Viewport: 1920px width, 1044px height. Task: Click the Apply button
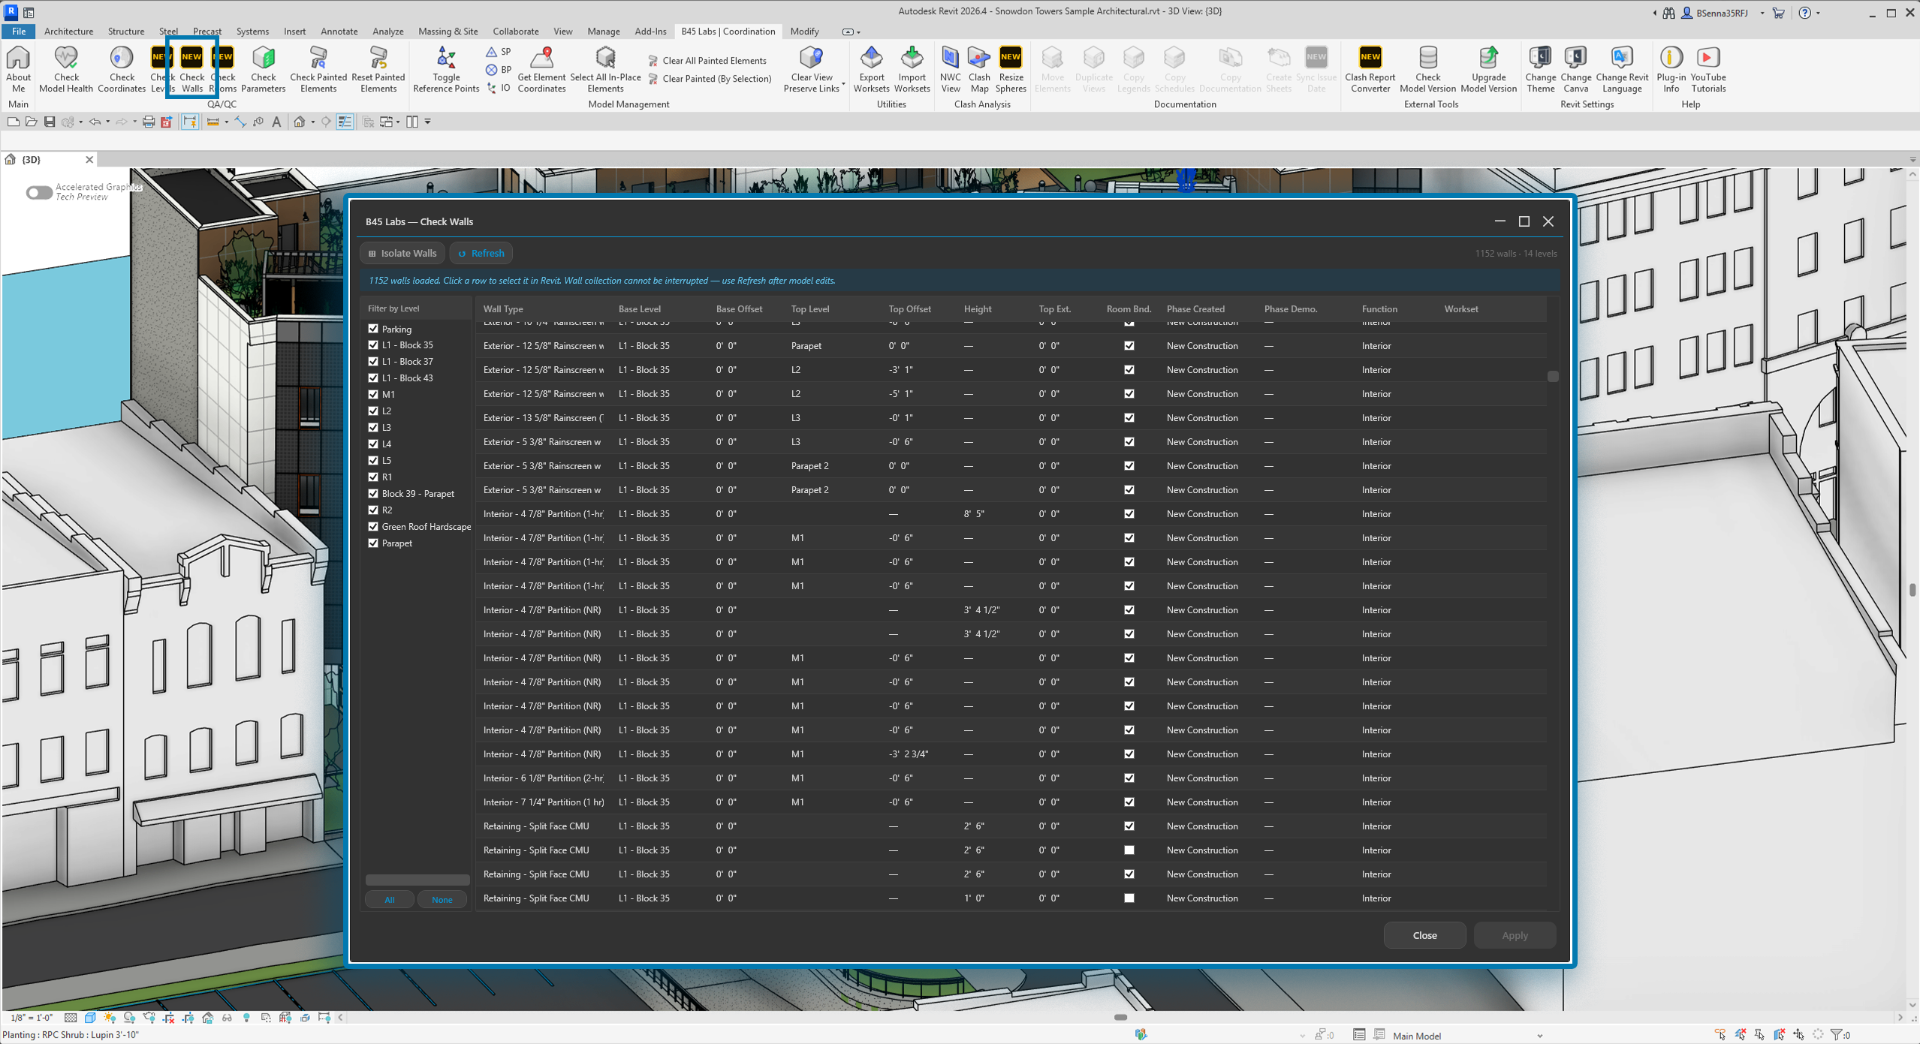pos(1514,935)
